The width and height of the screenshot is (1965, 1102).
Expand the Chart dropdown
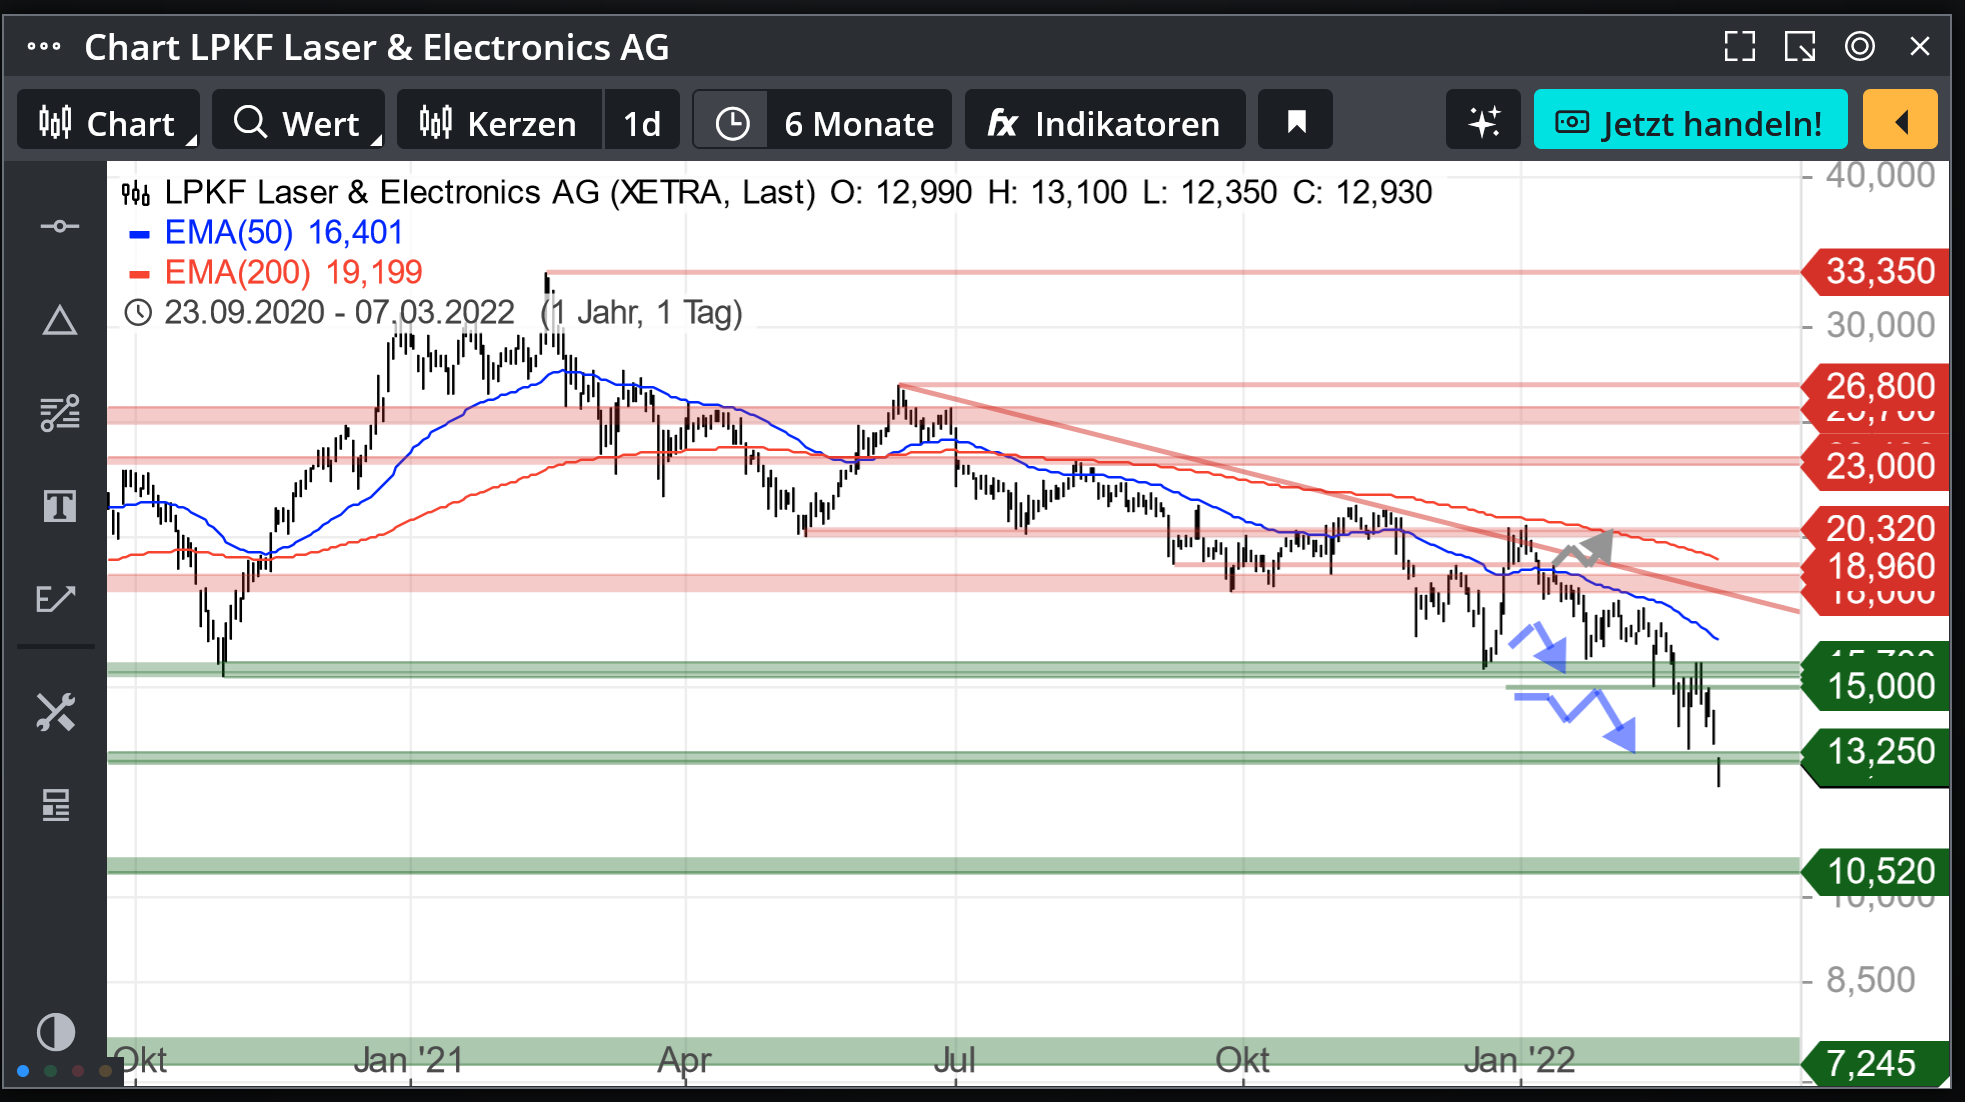[x=108, y=122]
